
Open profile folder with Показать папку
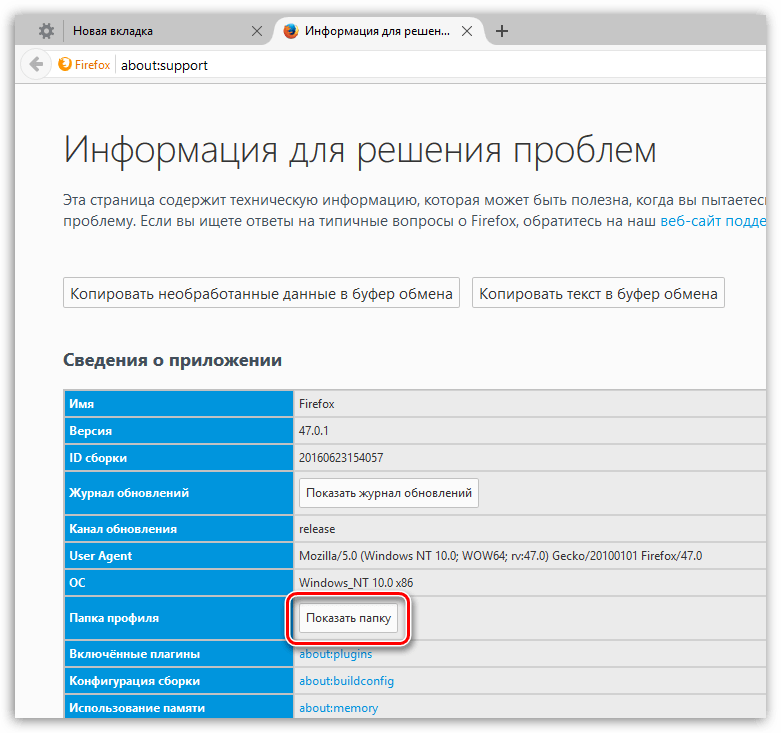tap(349, 619)
